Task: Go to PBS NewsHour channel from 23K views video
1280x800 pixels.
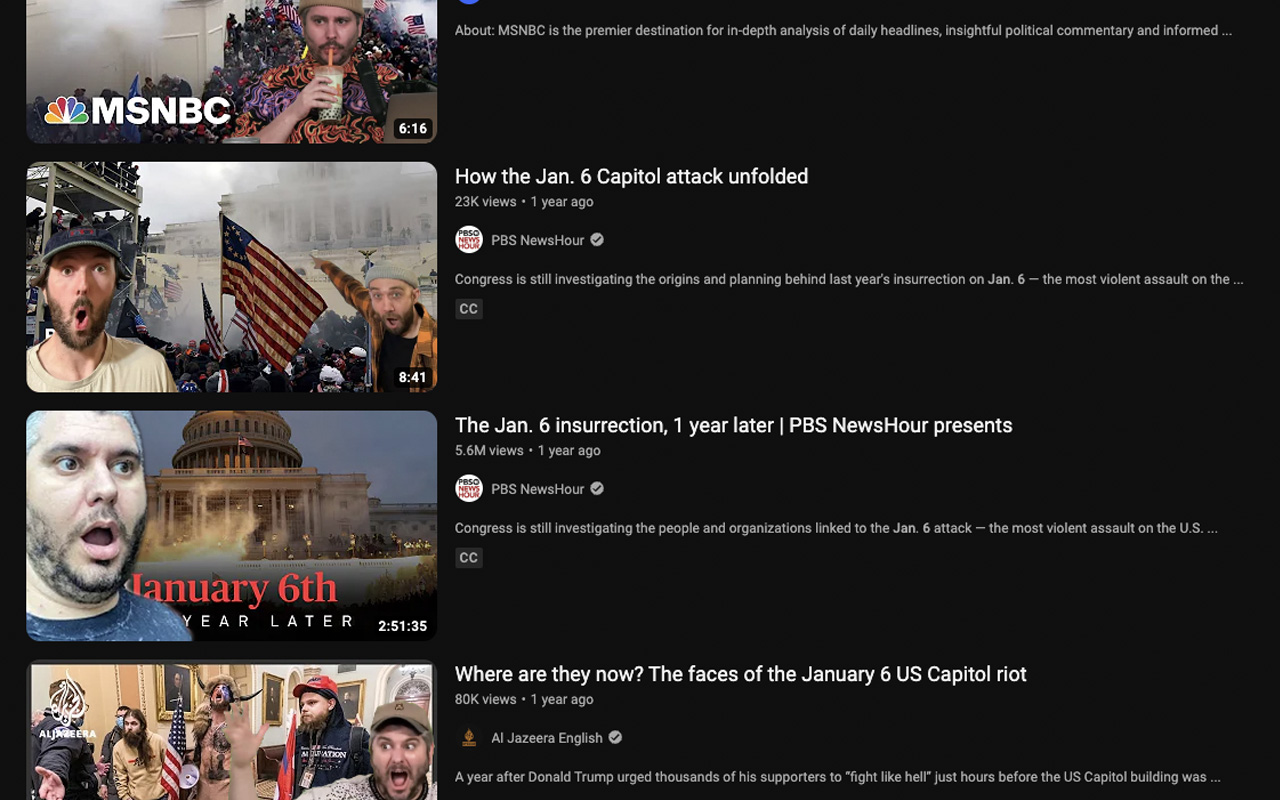Action: click(538, 240)
